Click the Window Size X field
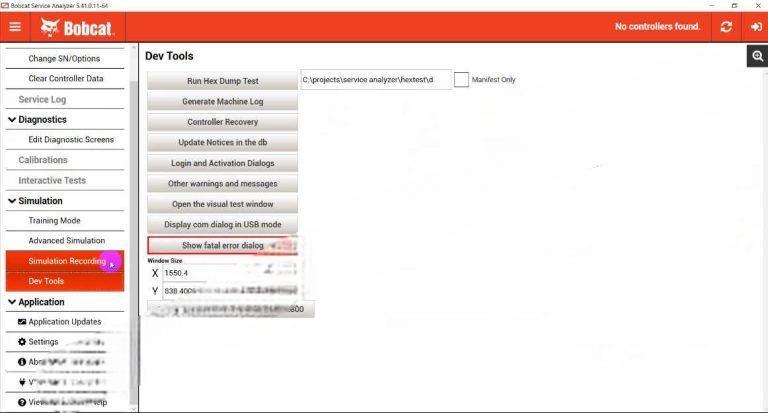The width and height of the screenshot is (768, 413). click(x=230, y=273)
